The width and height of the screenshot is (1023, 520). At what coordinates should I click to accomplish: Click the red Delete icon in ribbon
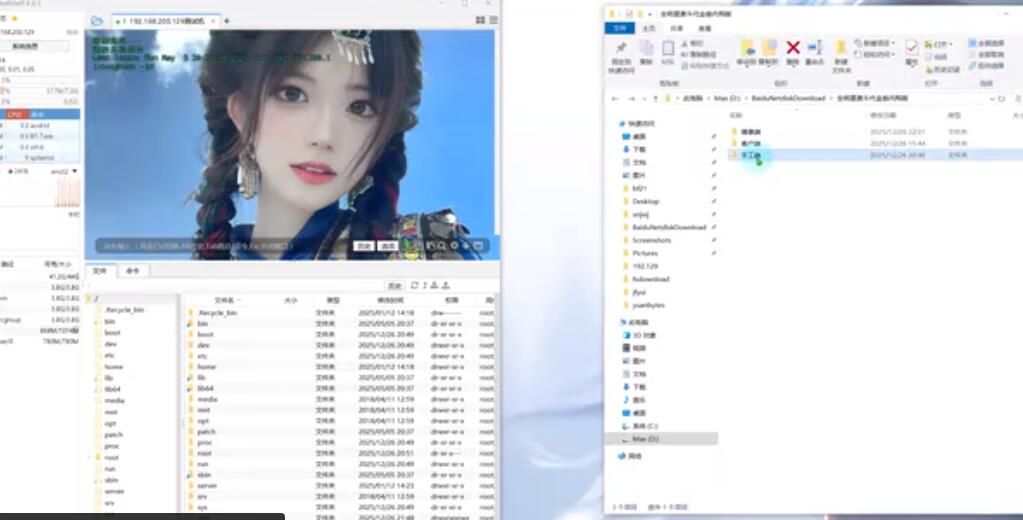click(x=793, y=48)
